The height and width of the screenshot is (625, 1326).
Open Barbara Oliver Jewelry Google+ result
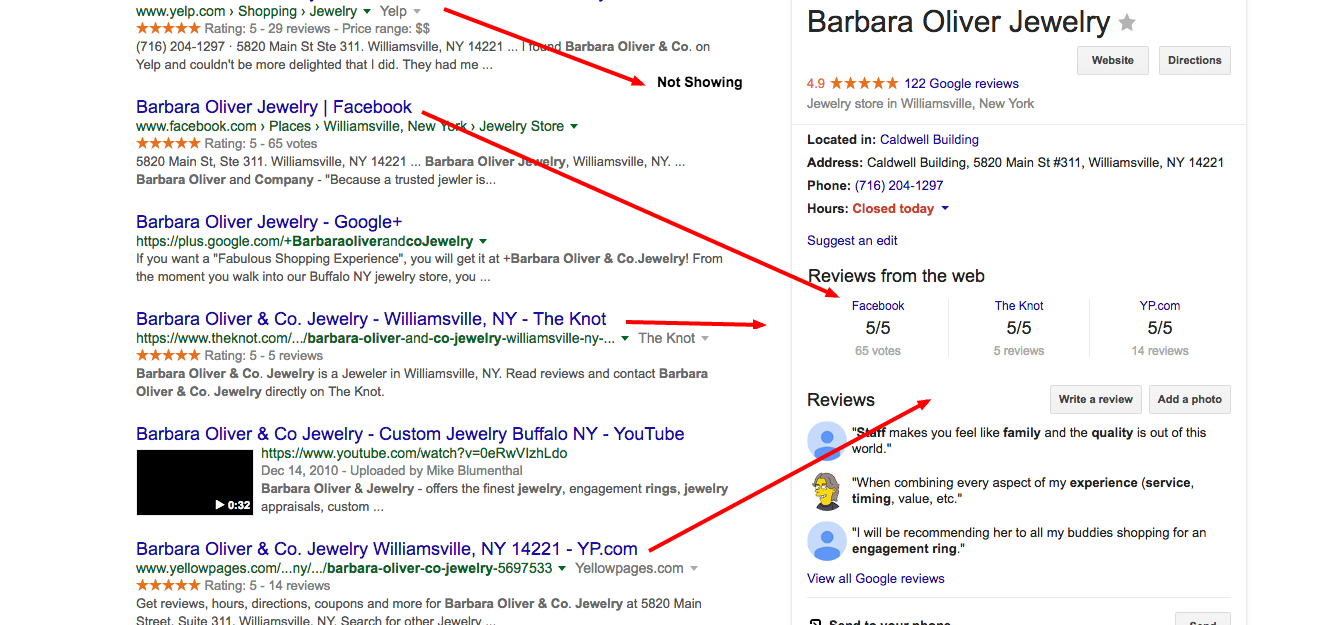point(269,222)
